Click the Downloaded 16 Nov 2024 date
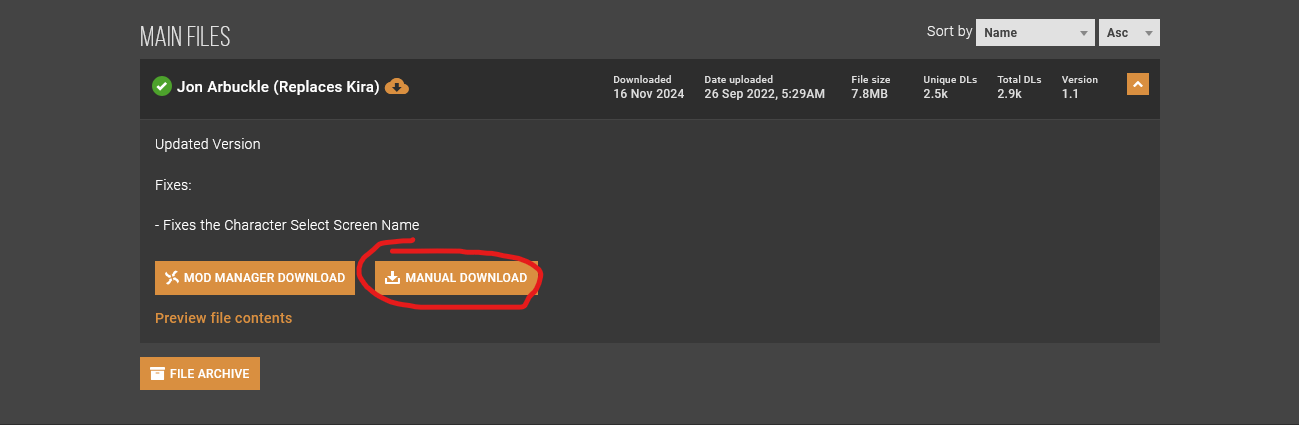Screen dimensions: 1299x425 (x=648, y=94)
